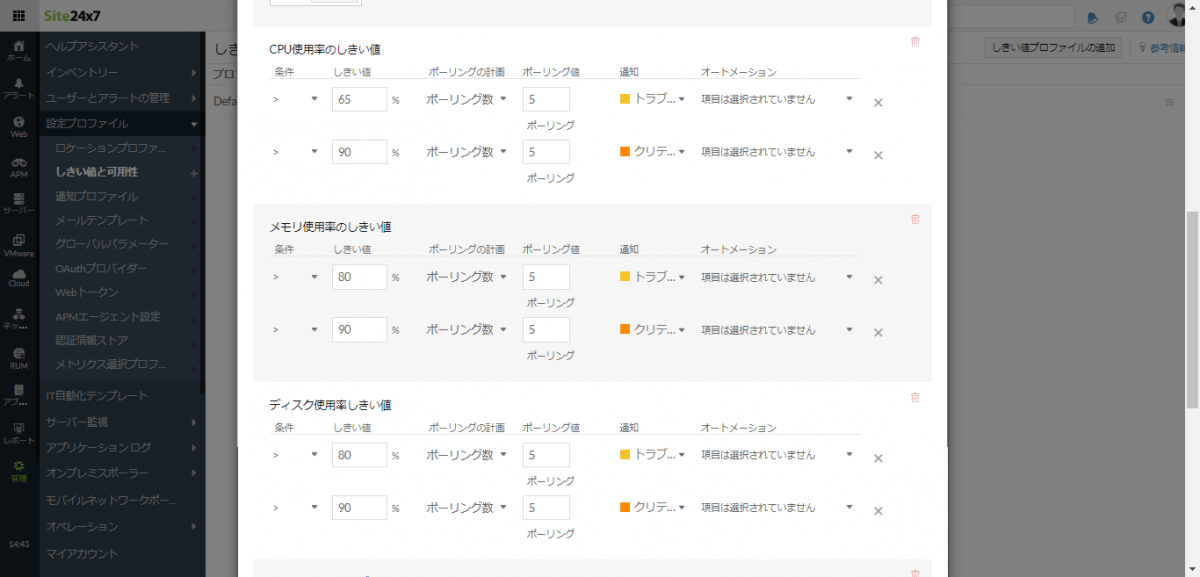
Task: Remove the memory 90% threshold row with X
Action: click(878, 333)
